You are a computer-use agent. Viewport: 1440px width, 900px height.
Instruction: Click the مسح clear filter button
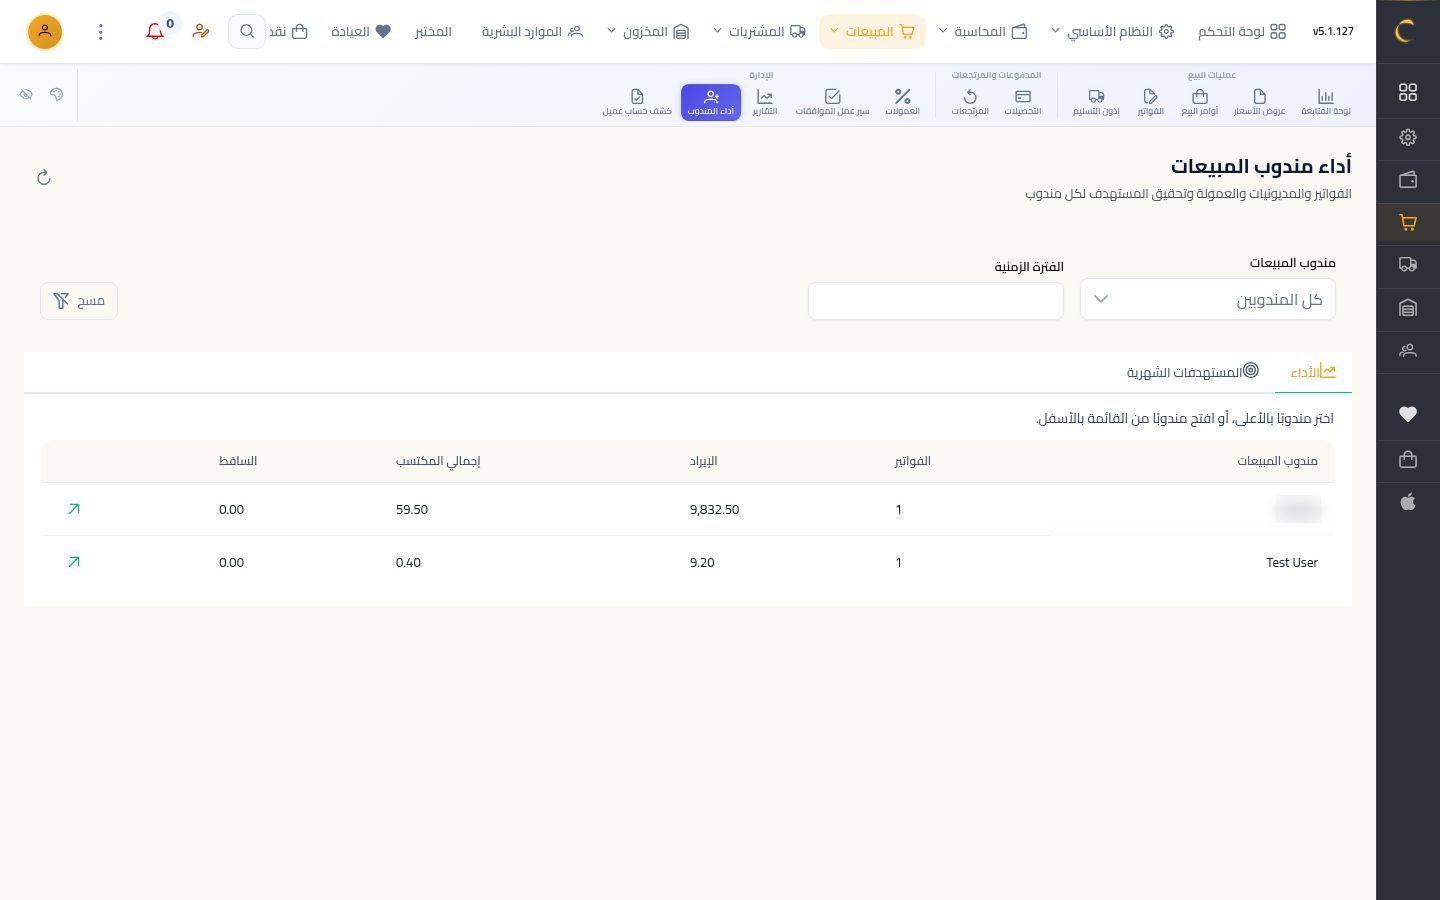click(x=79, y=301)
